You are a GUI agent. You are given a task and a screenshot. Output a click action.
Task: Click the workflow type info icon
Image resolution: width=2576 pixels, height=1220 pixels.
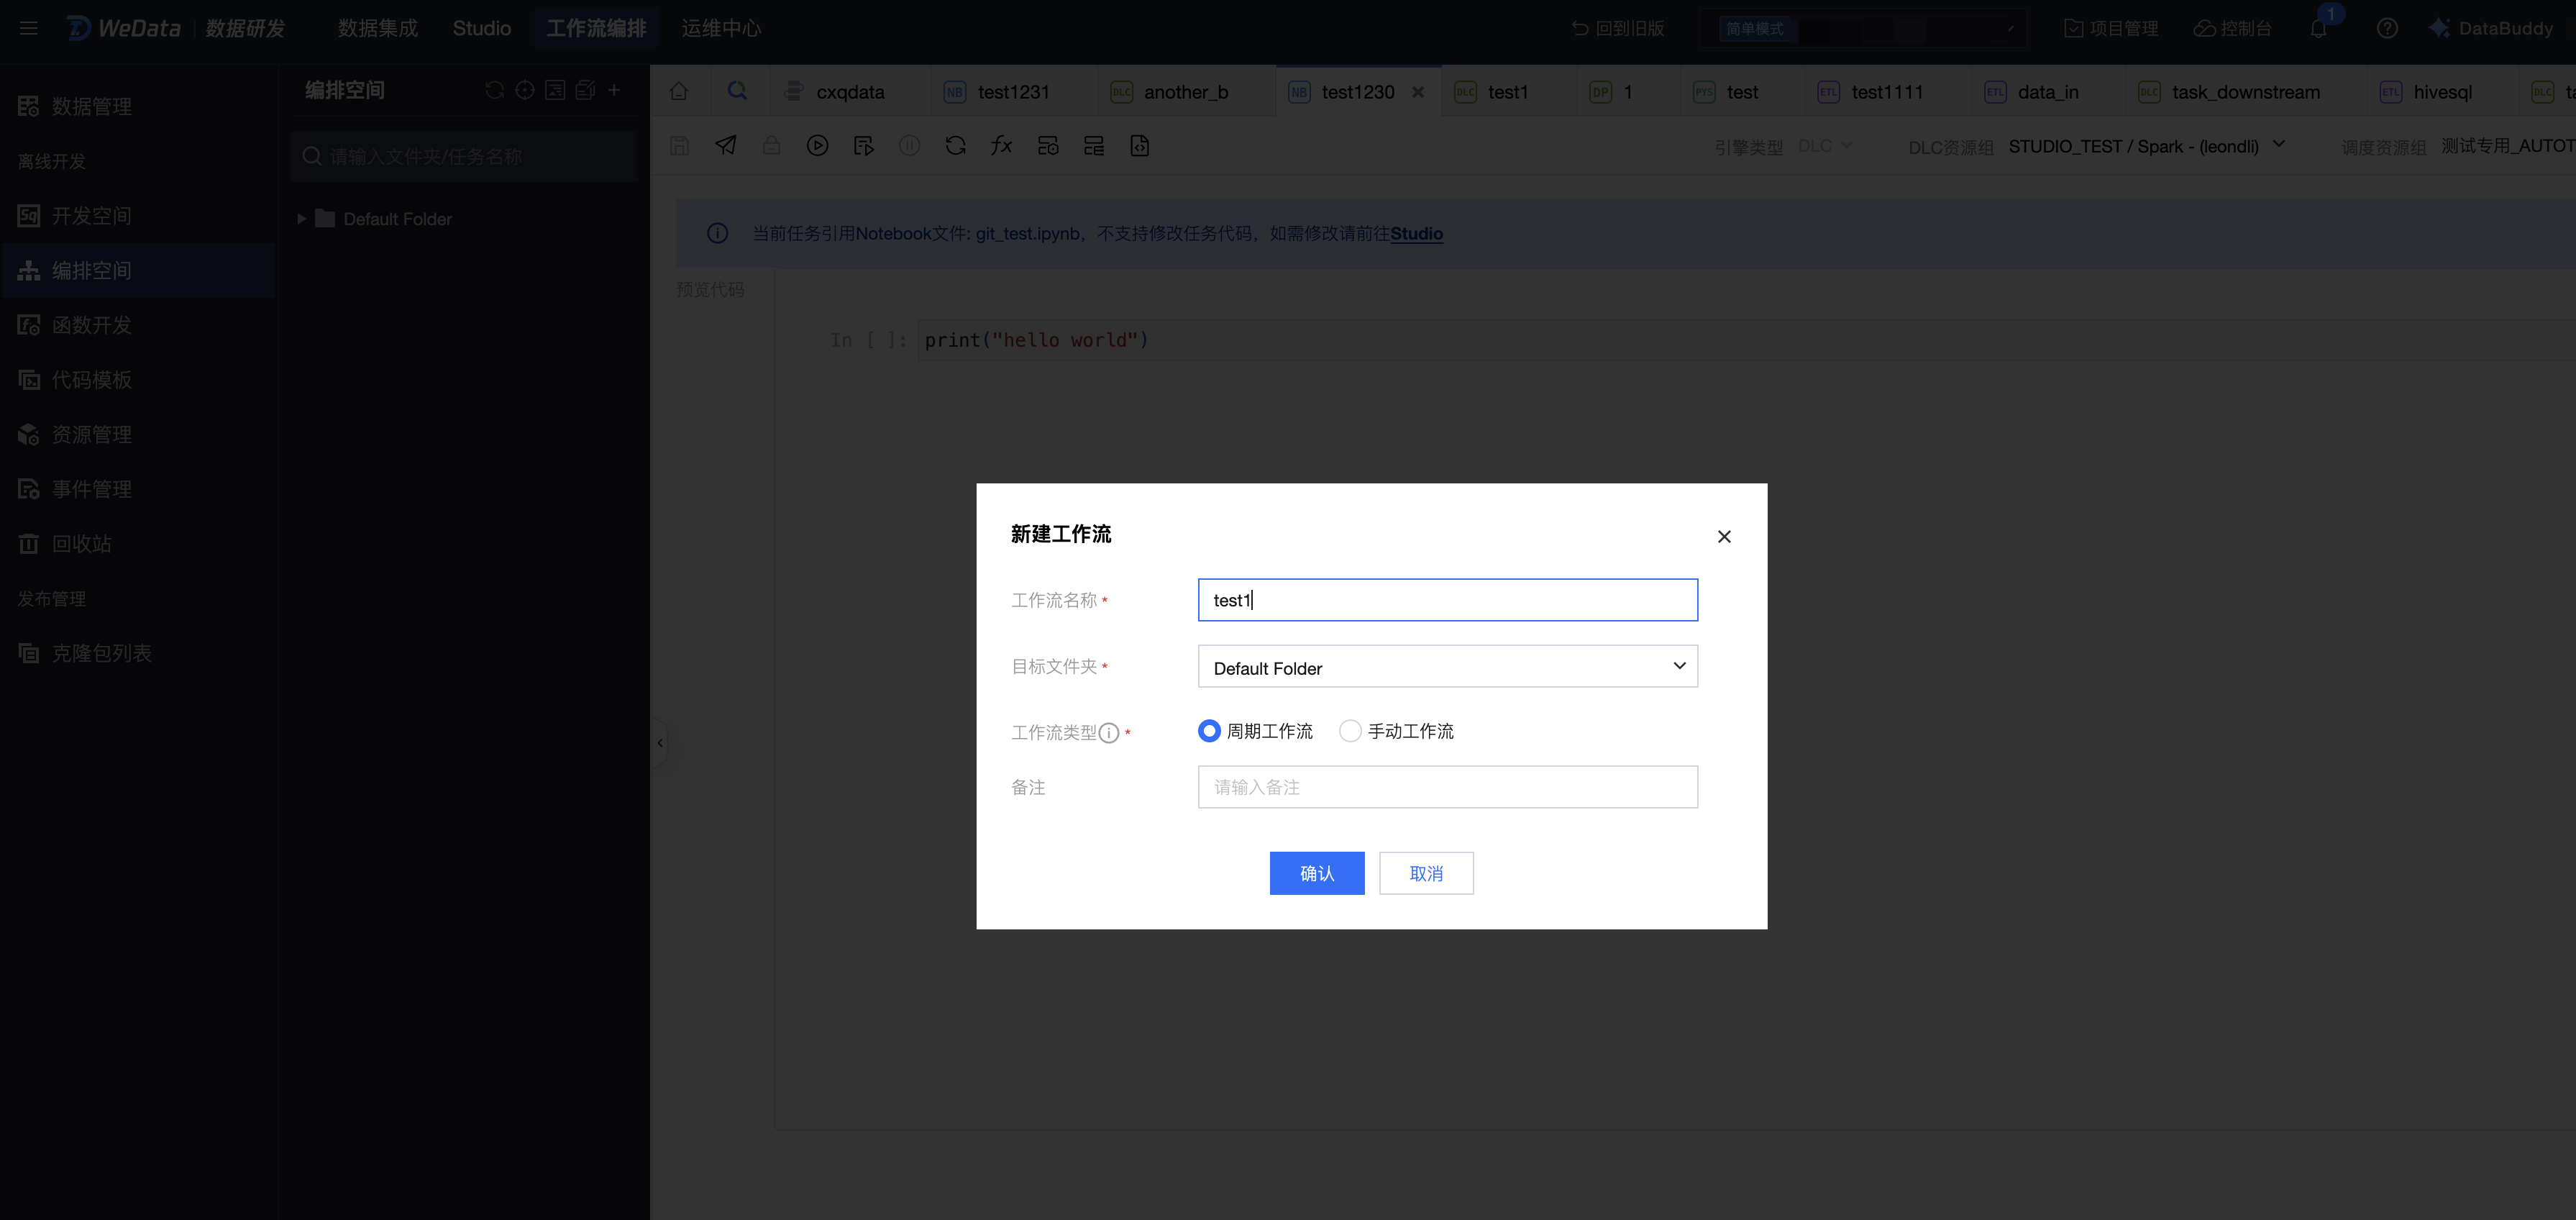click(1108, 733)
